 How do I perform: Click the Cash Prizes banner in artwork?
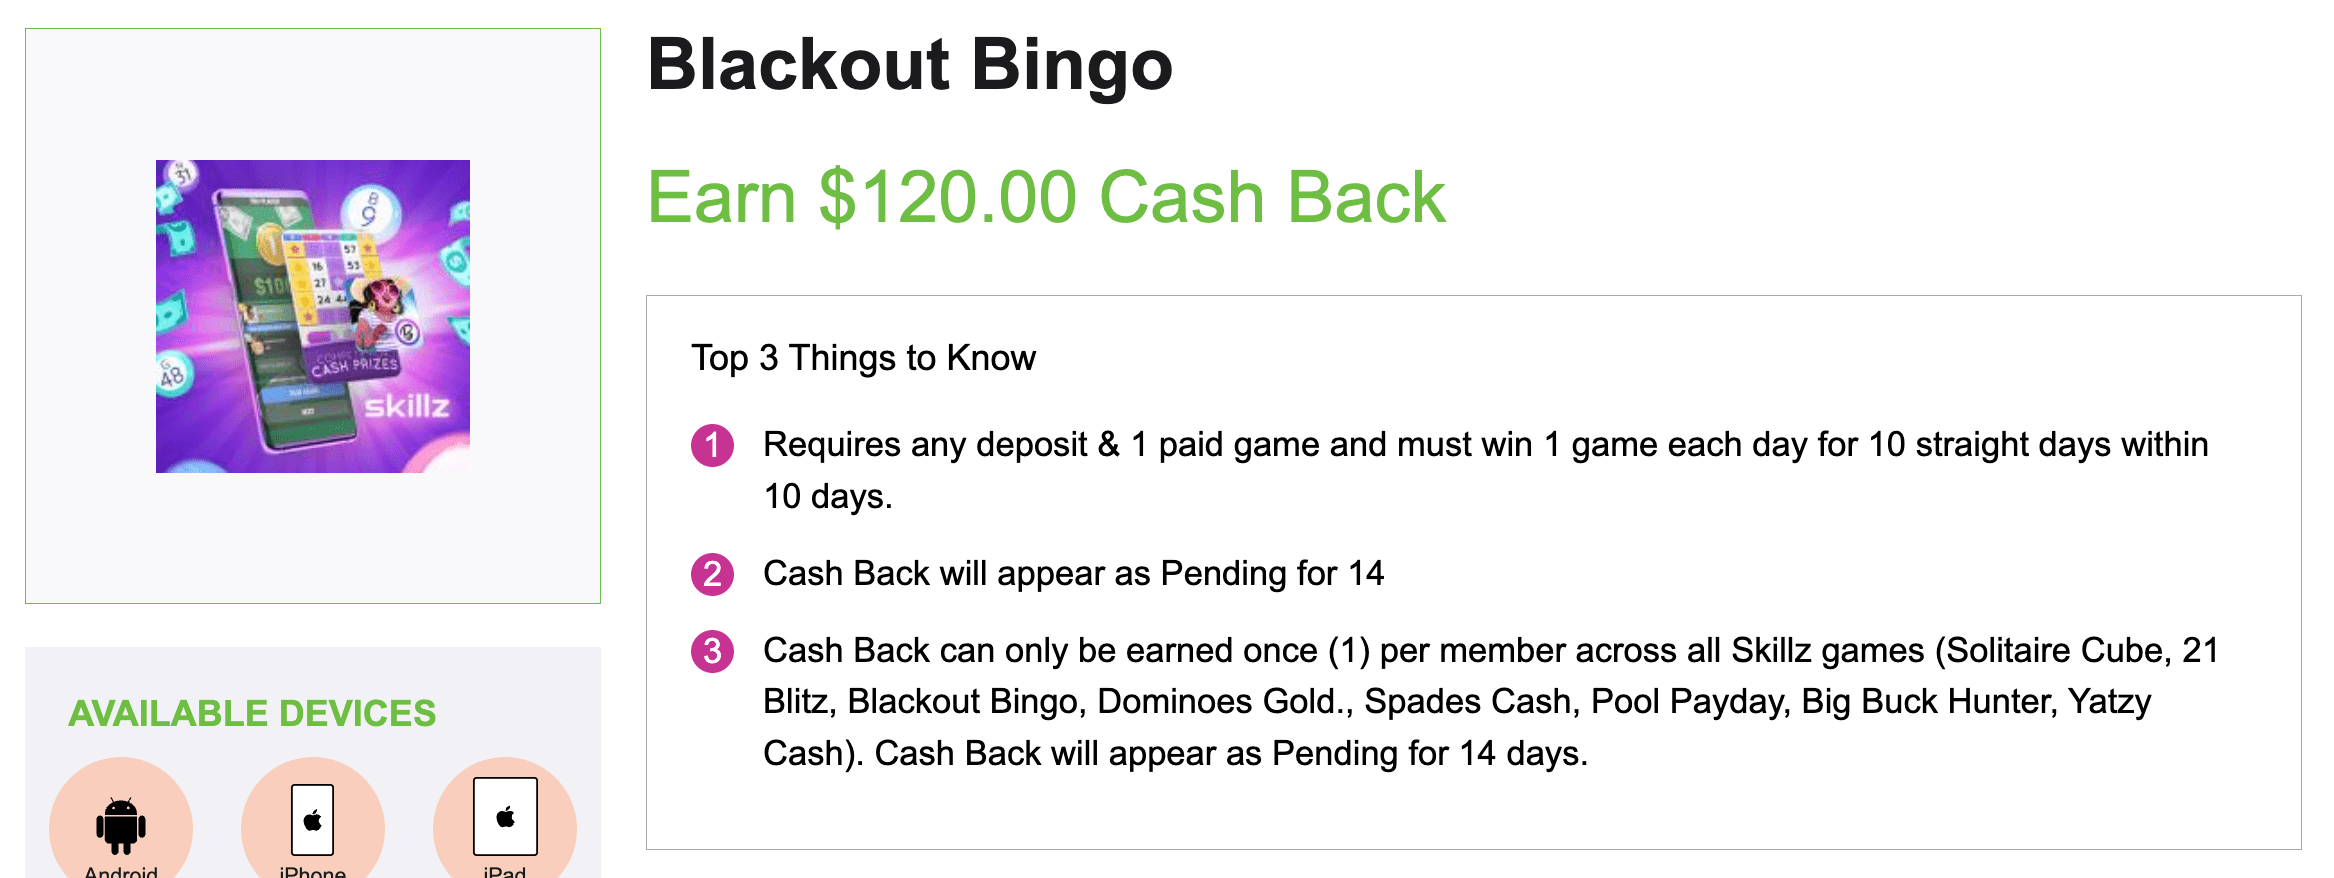[354, 365]
